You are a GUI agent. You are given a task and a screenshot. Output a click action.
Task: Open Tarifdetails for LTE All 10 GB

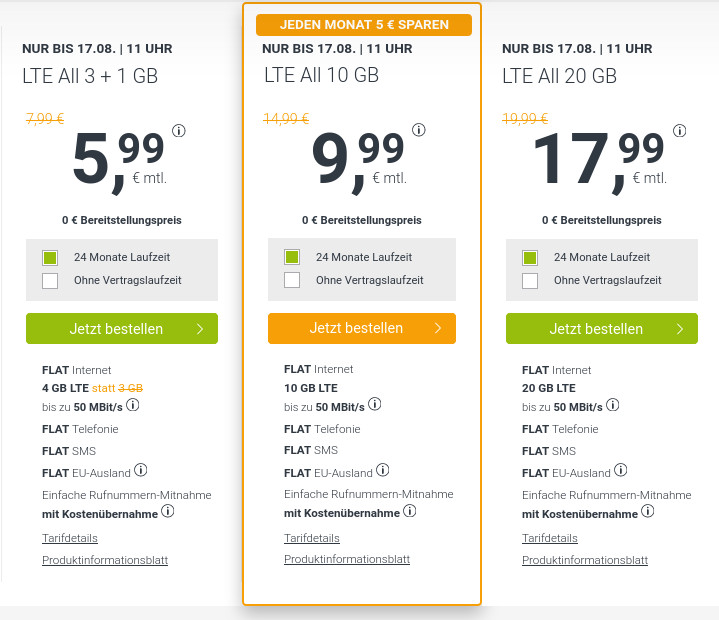point(313,538)
